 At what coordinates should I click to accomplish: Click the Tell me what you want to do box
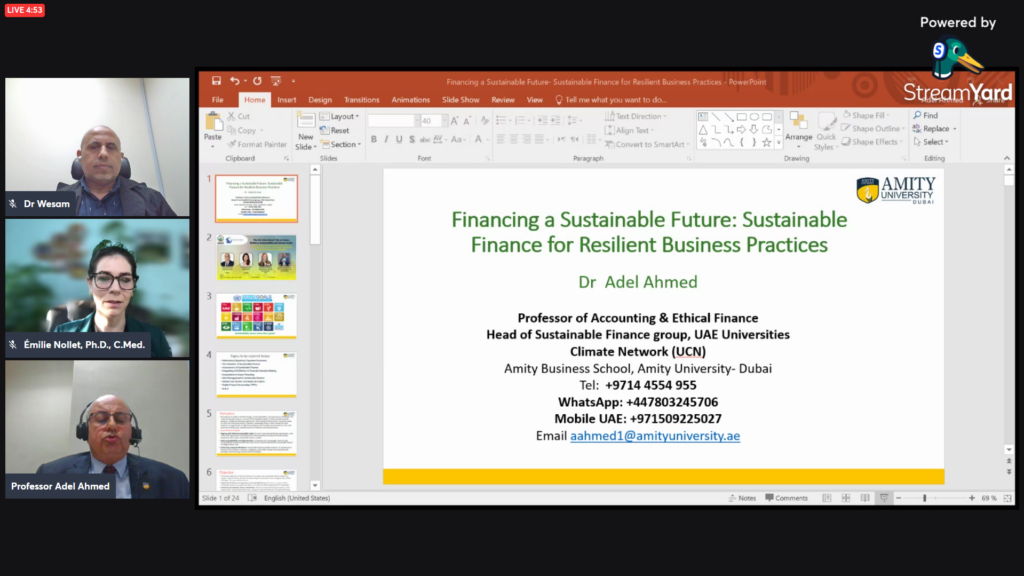[611, 100]
